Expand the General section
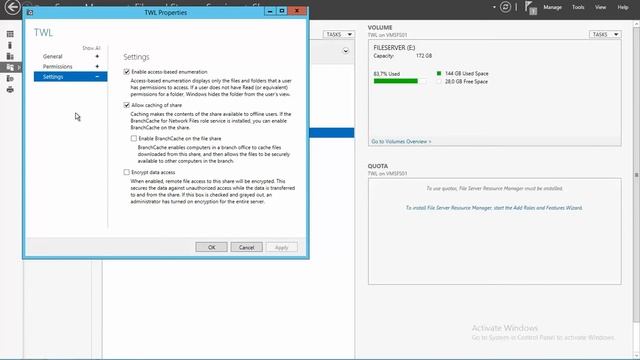The width and height of the screenshot is (640, 360). (97, 56)
